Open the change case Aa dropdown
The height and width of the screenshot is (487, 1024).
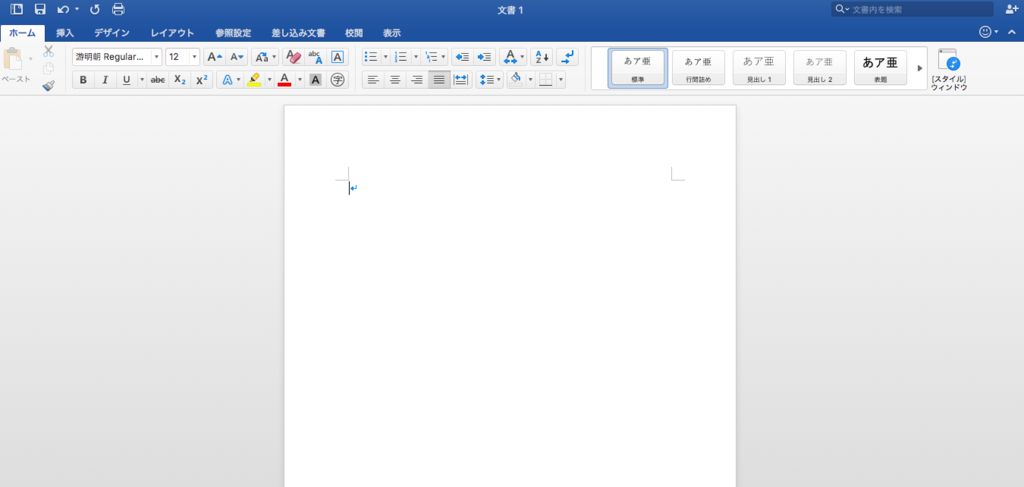(x=264, y=57)
